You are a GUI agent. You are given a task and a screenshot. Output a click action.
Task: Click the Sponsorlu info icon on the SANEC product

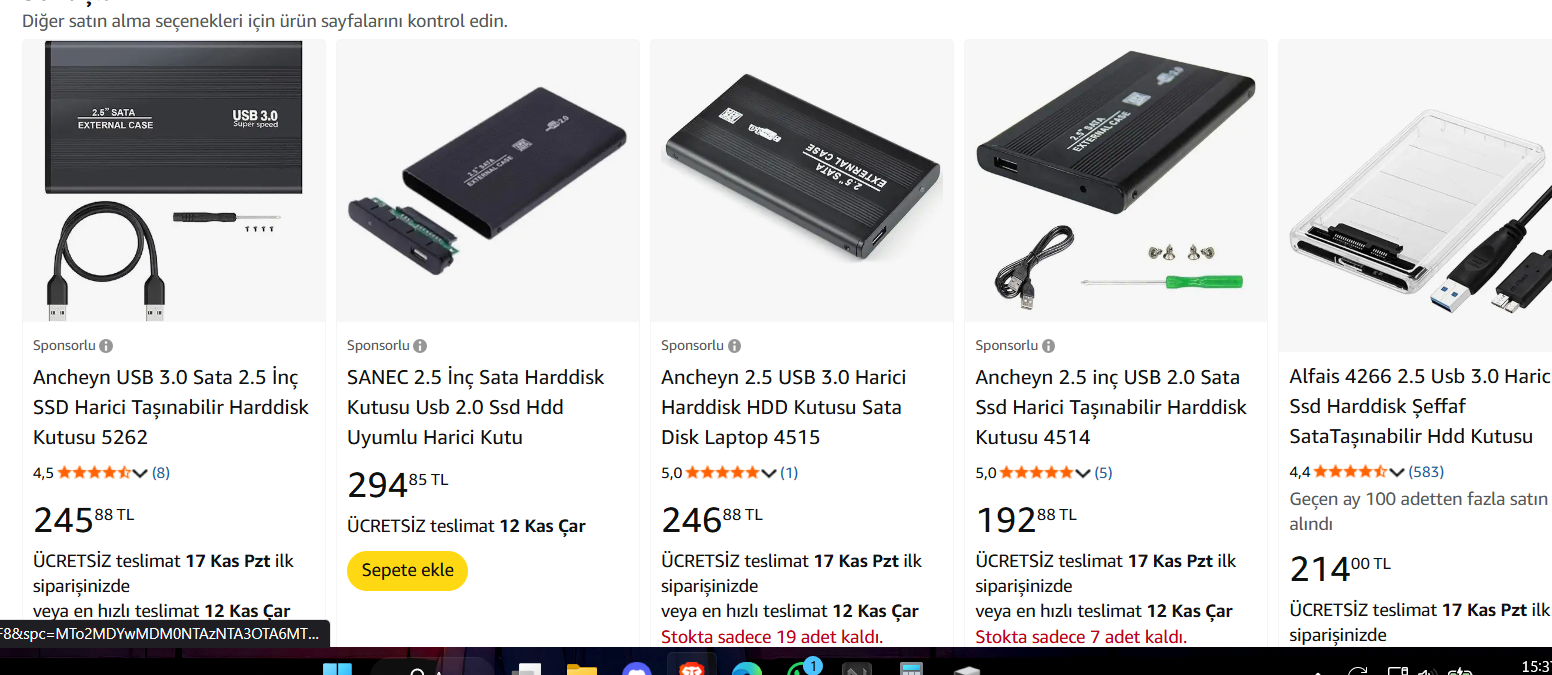point(420,346)
